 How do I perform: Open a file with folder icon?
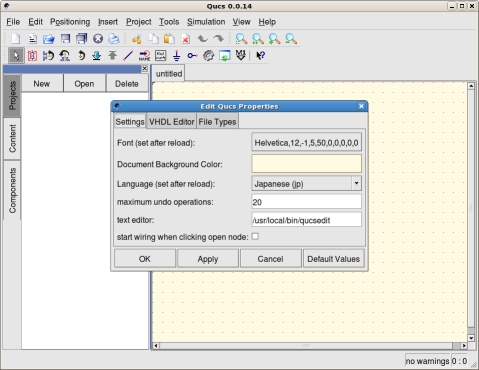pos(49,39)
